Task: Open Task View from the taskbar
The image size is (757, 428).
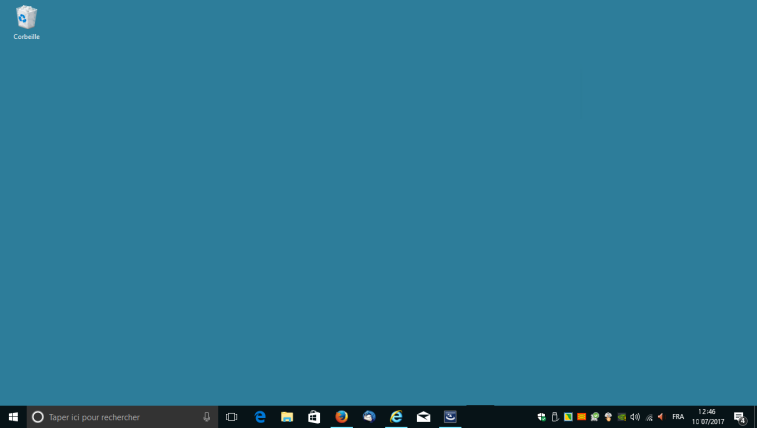Action: 232,417
